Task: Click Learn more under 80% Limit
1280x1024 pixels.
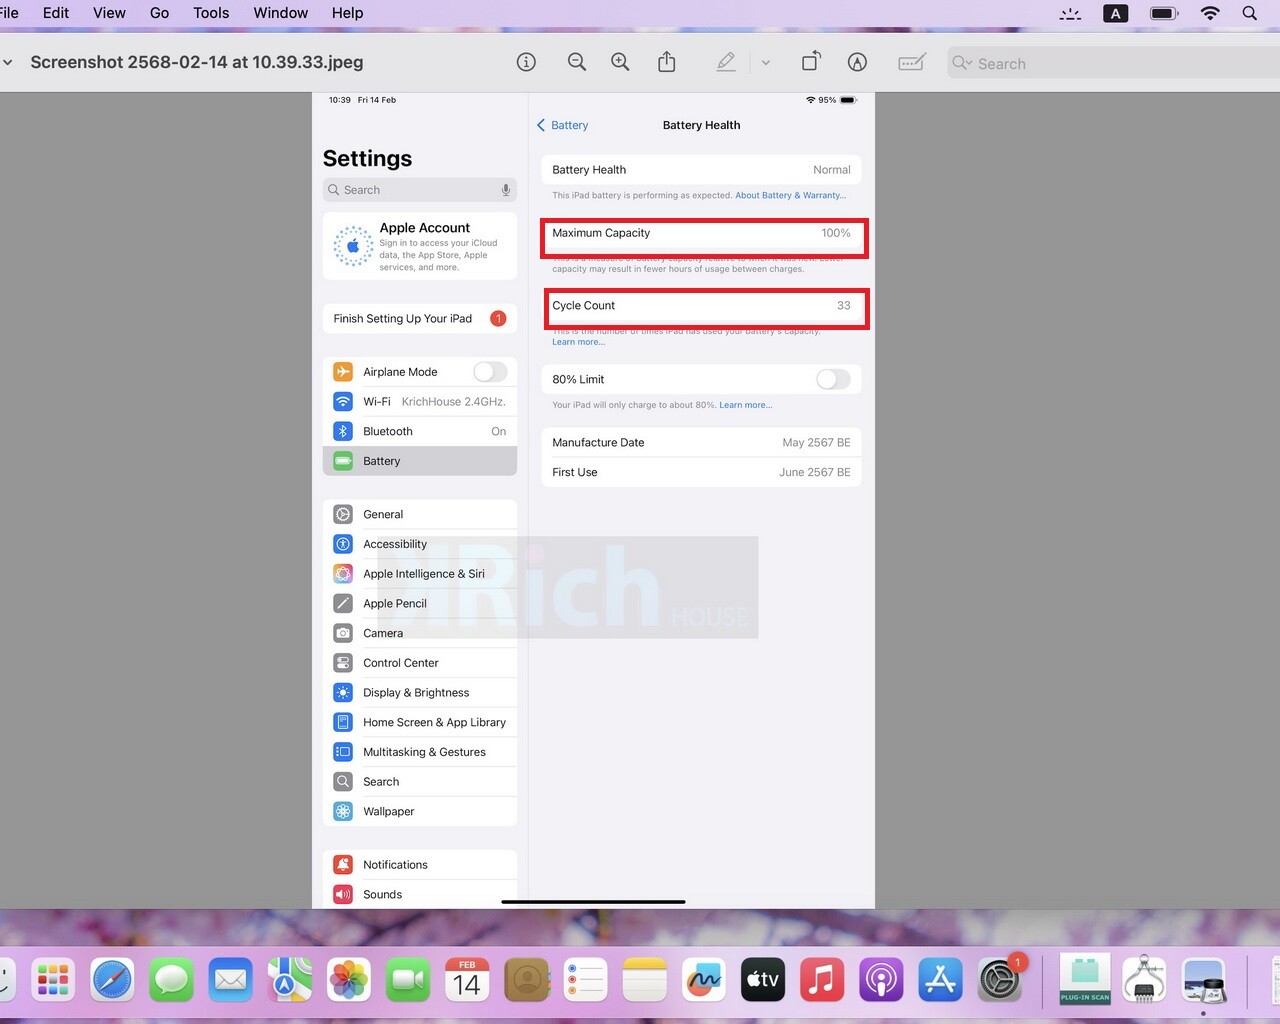Action: (x=745, y=405)
